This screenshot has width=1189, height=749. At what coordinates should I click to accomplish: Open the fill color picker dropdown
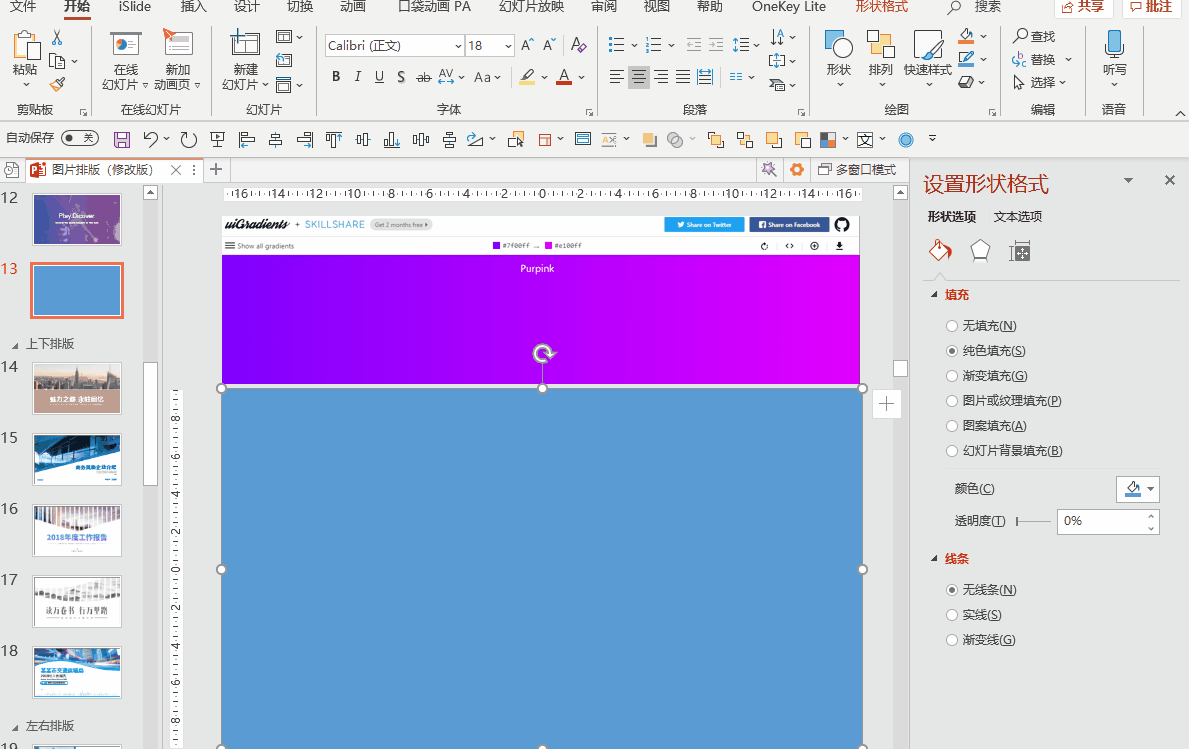point(1137,489)
